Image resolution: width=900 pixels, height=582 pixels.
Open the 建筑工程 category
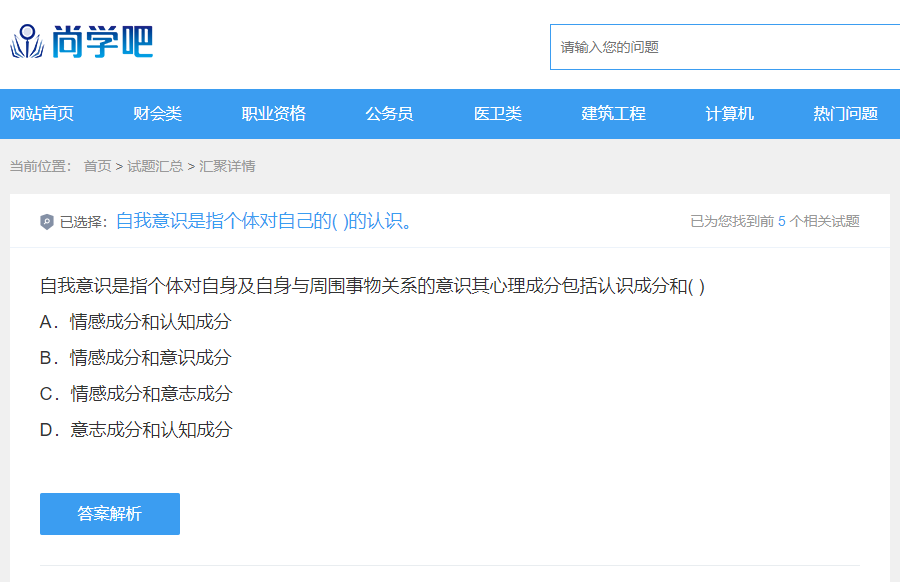click(x=613, y=114)
